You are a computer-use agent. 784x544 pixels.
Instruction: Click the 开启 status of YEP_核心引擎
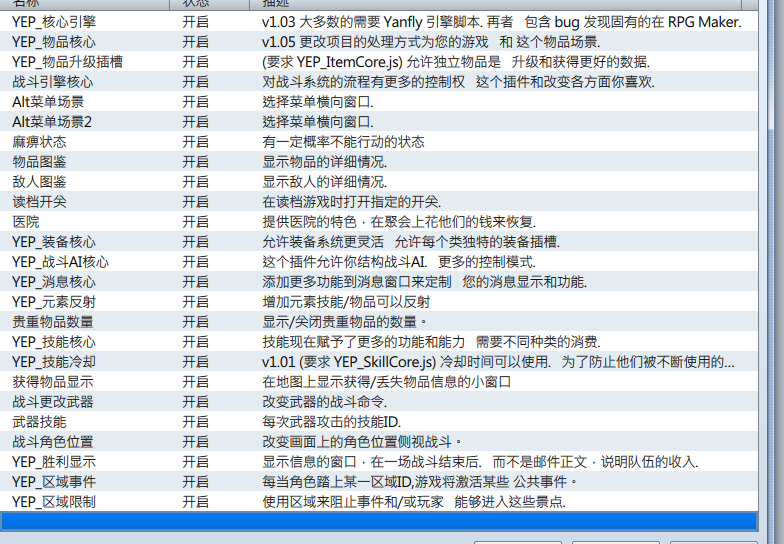point(196,22)
